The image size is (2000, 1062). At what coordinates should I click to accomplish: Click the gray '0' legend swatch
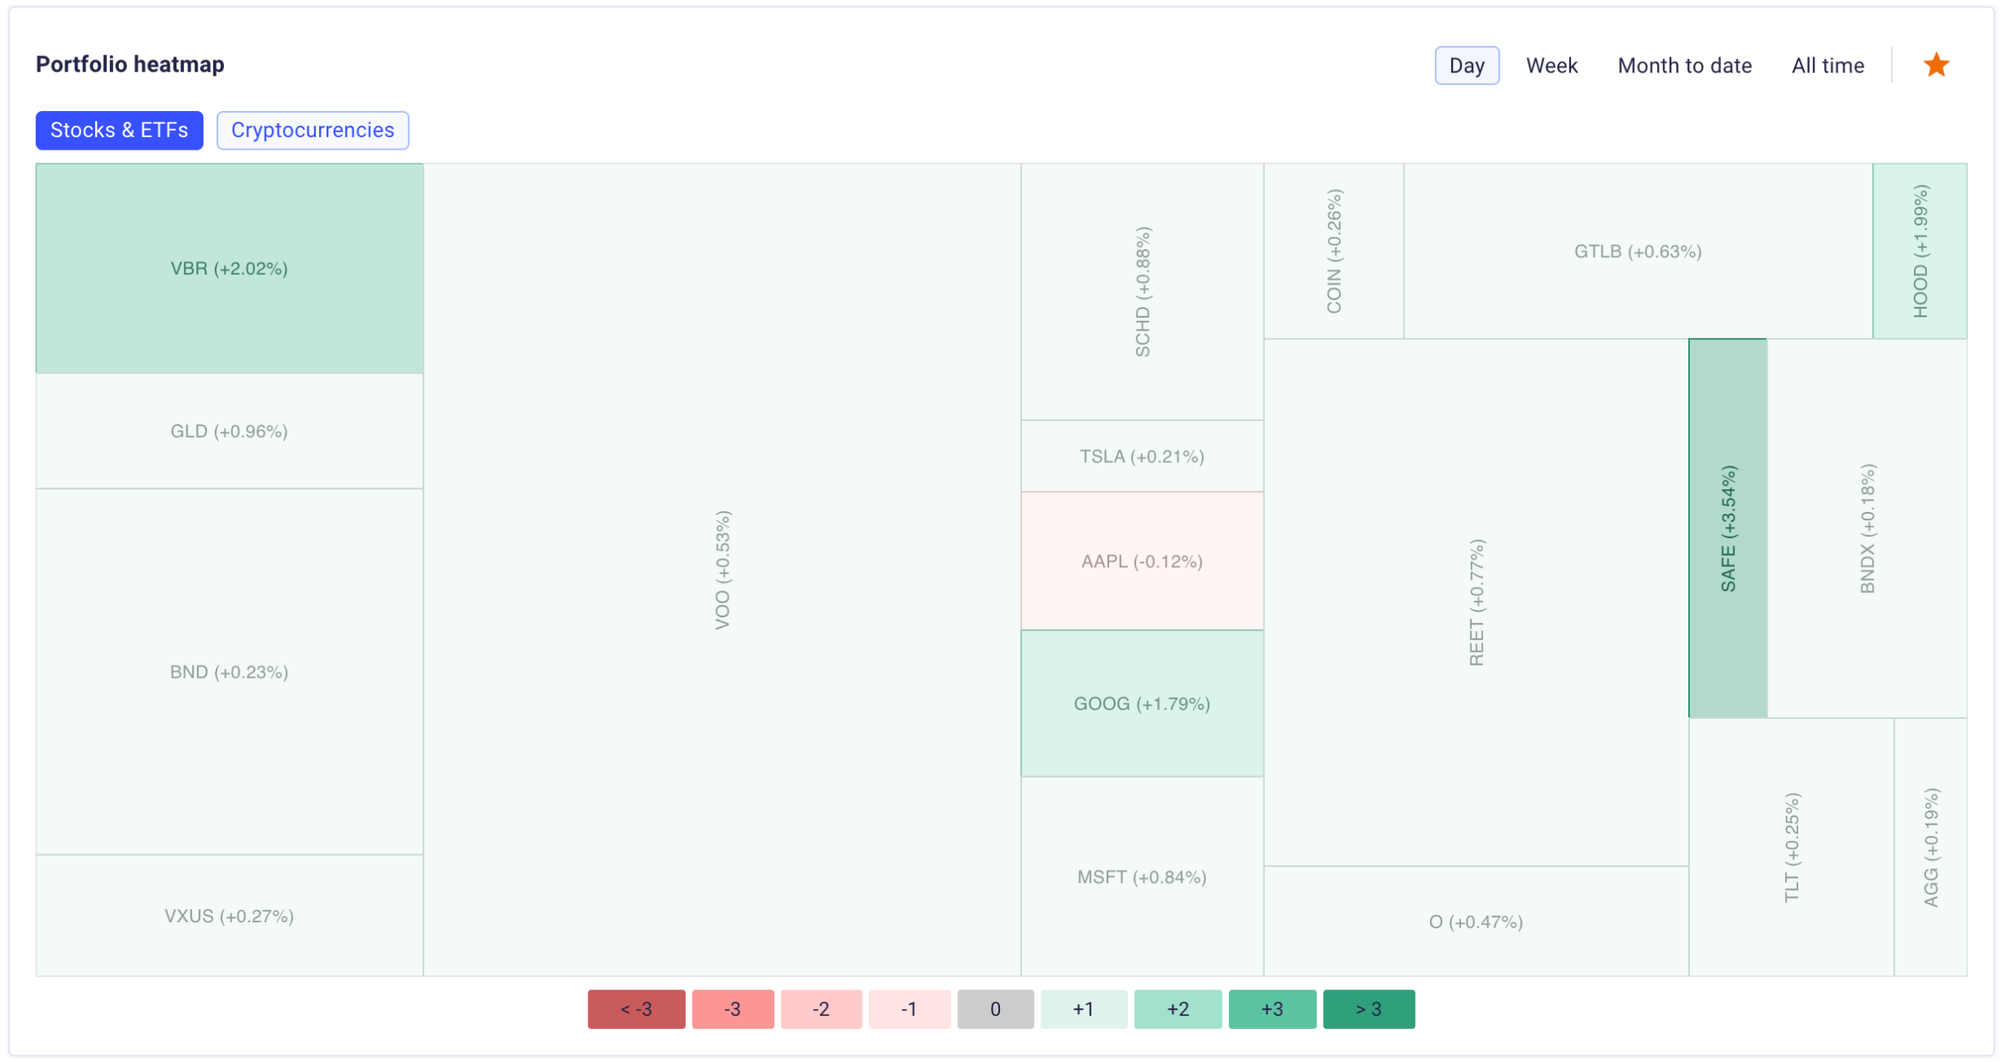[x=995, y=1009]
